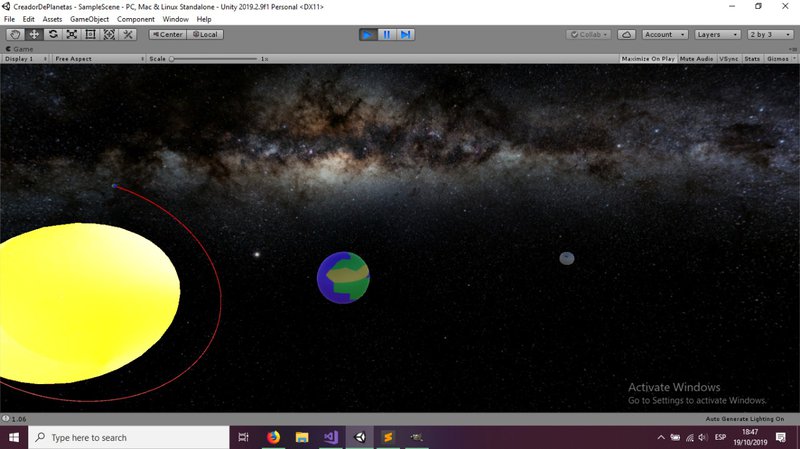This screenshot has width=800, height=449.
Task: Open the Component menu
Action: click(136, 19)
